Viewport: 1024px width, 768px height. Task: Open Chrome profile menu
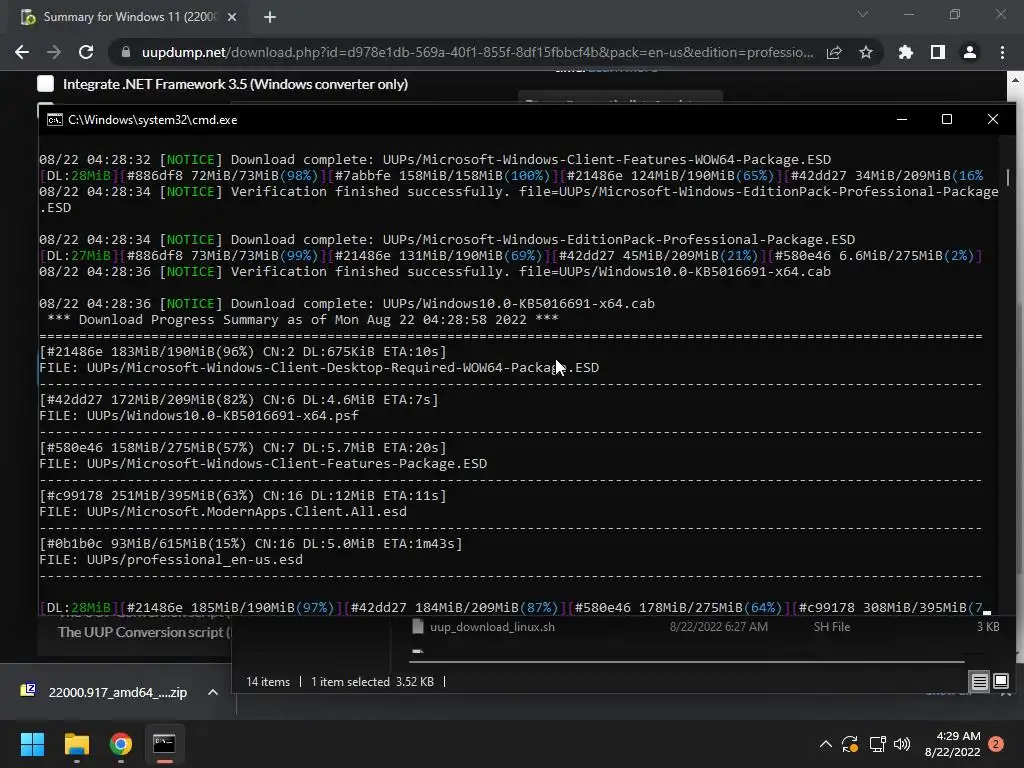970,52
